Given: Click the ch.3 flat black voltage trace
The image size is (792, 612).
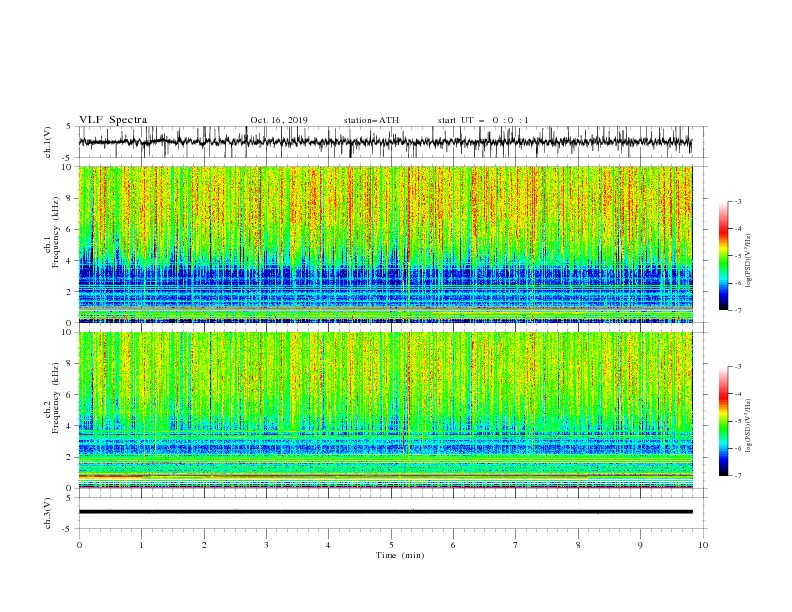Looking at the screenshot, I should pyautogui.click(x=385, y=512).
